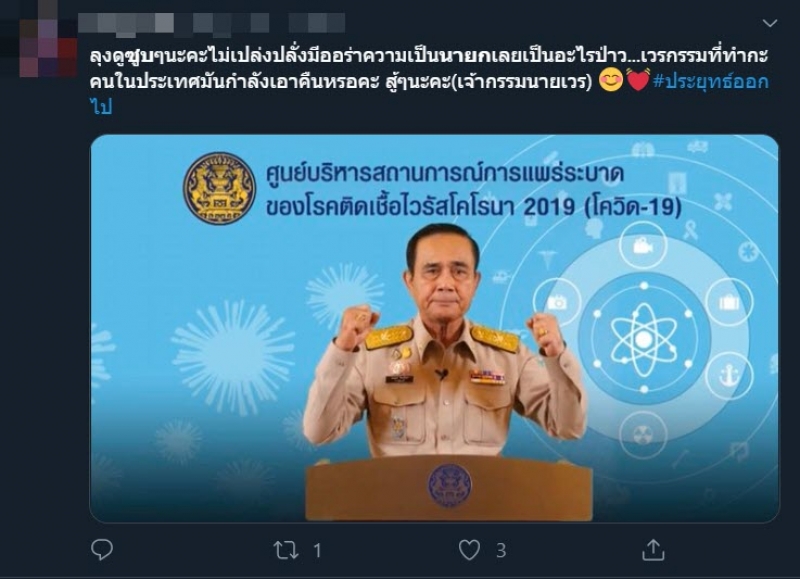800x579 pixels.
Task: Retweet using the arrows icon
Action: click(286, 550)
